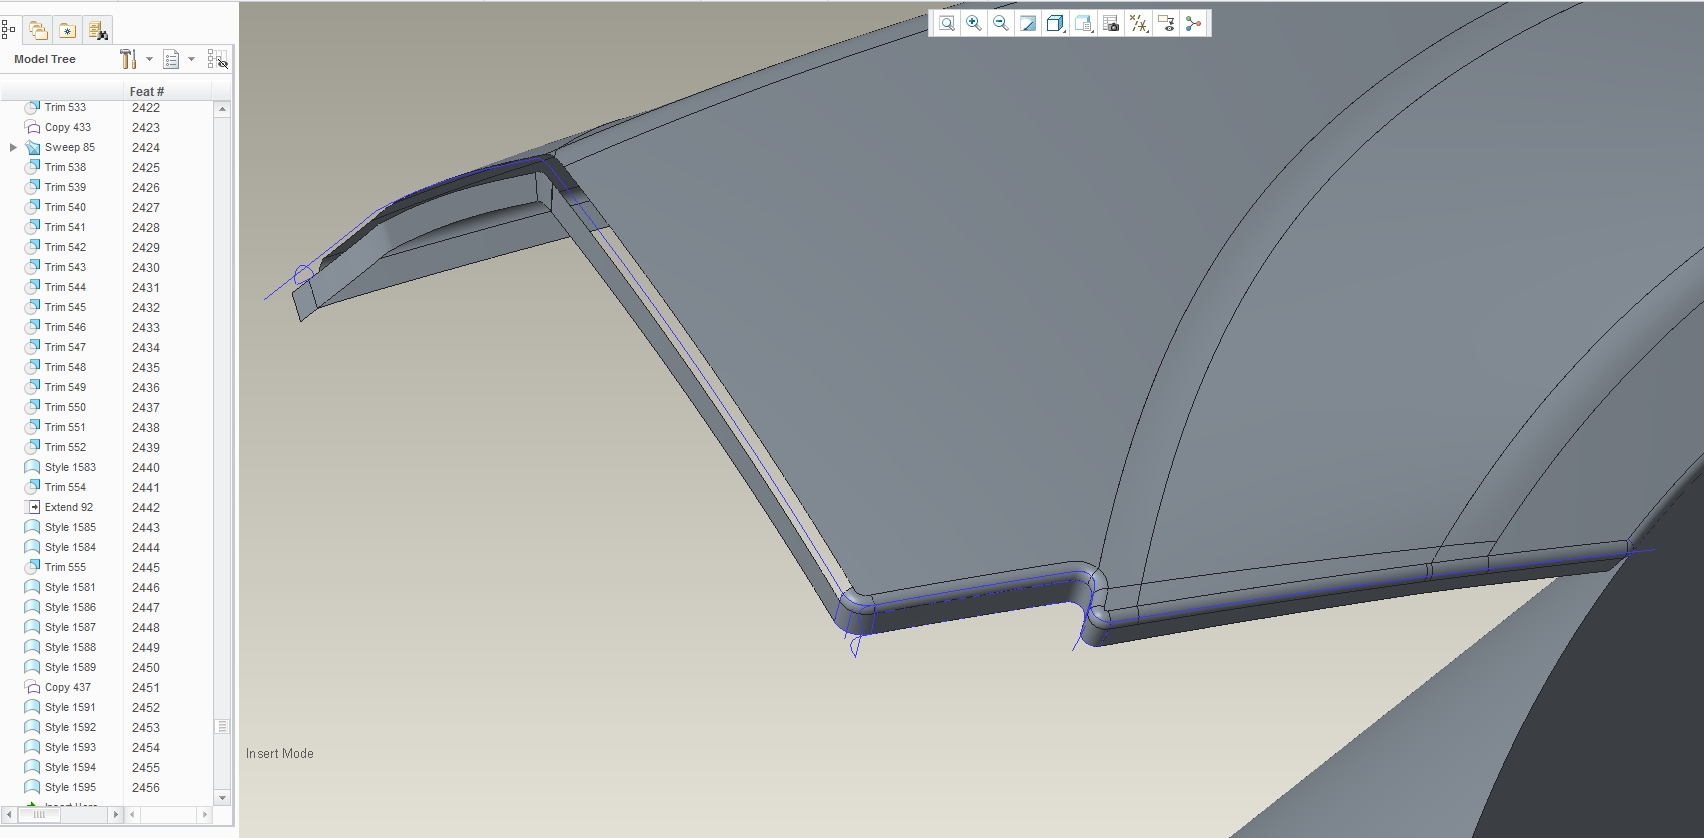Click the Trim 540 feature icon
1704x838 pixels.
[32, 207]
